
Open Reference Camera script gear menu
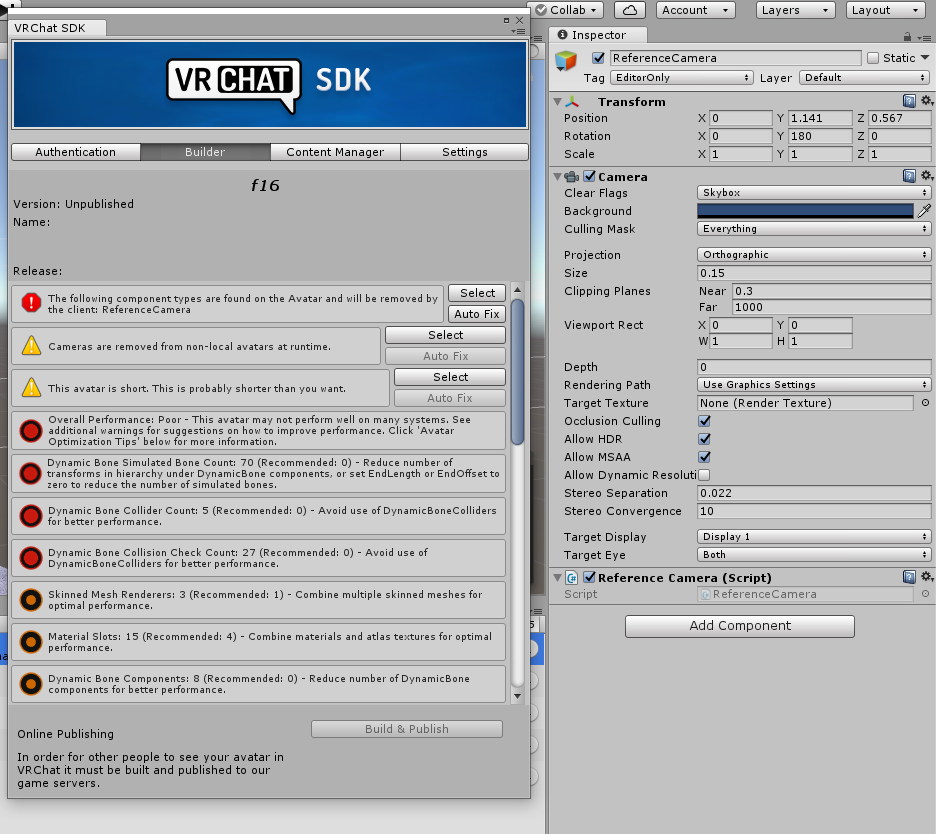(926, 577)
